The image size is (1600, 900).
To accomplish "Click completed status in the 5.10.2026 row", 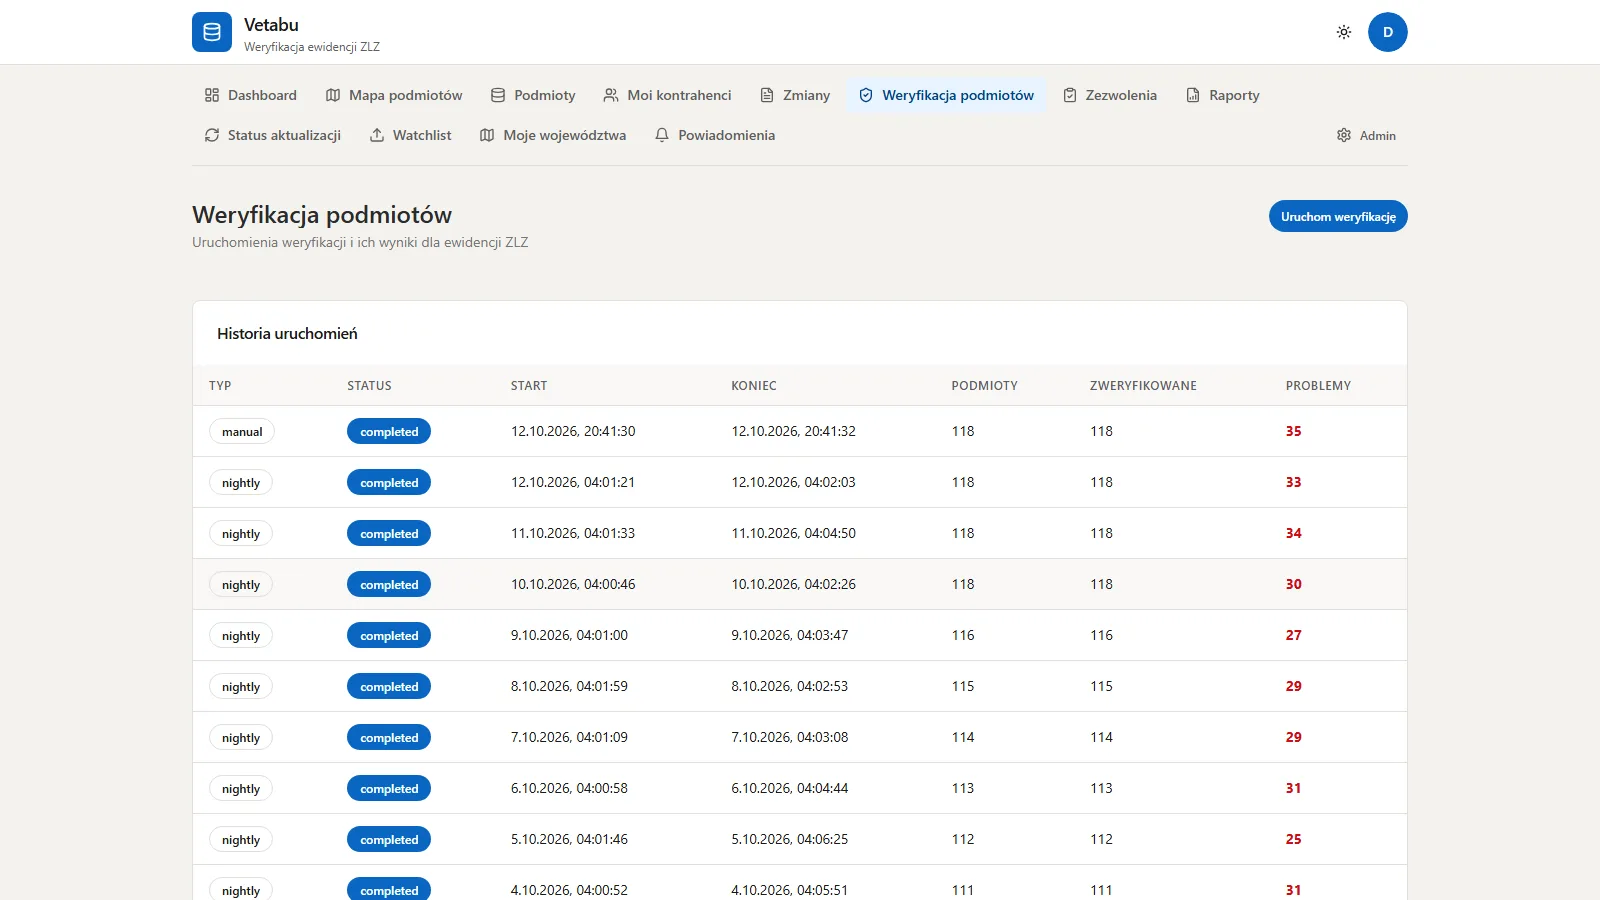I will pyautogui.click(x=389, y=840).
